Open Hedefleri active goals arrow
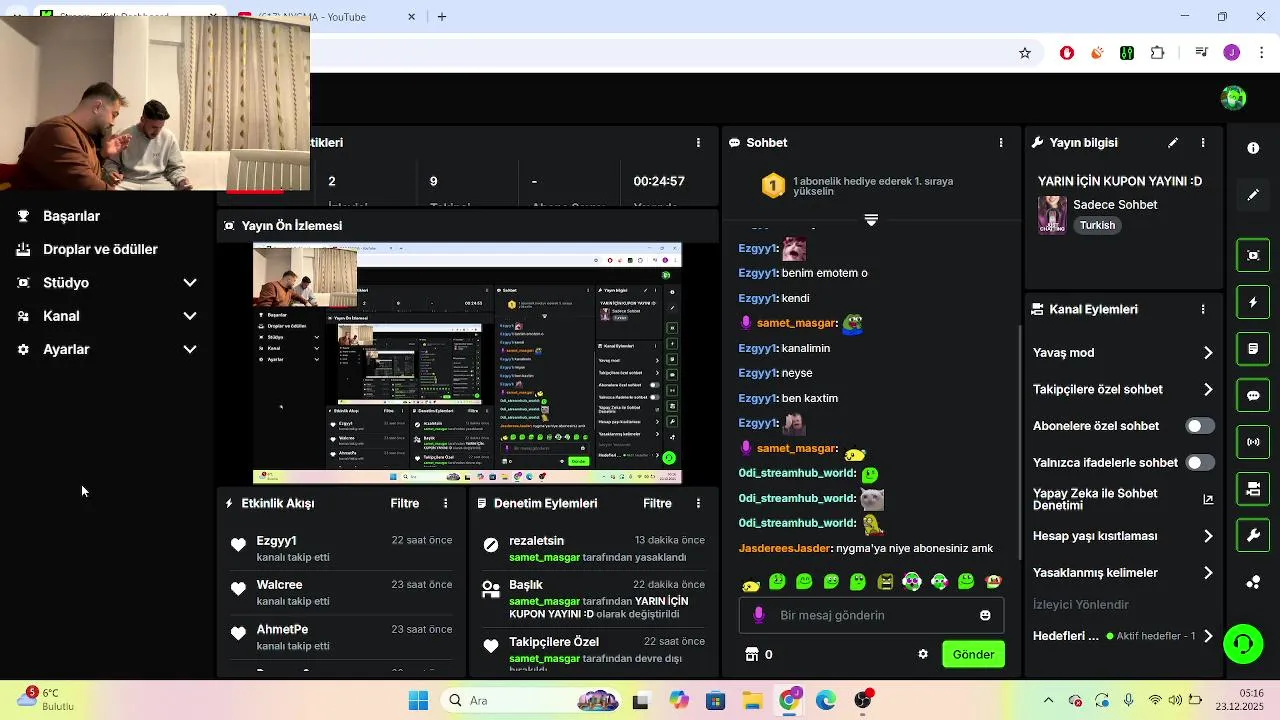 (1208, 636)
